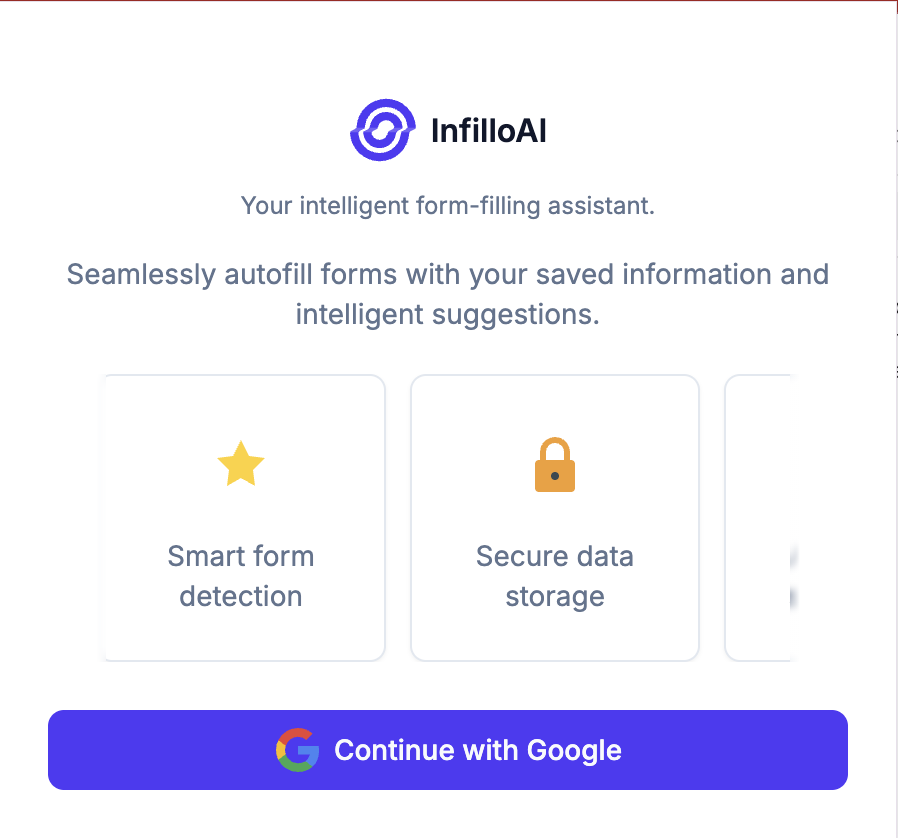Continue with Google sign-in button
Screen dimensions: 898x838
tap(448, 750)
